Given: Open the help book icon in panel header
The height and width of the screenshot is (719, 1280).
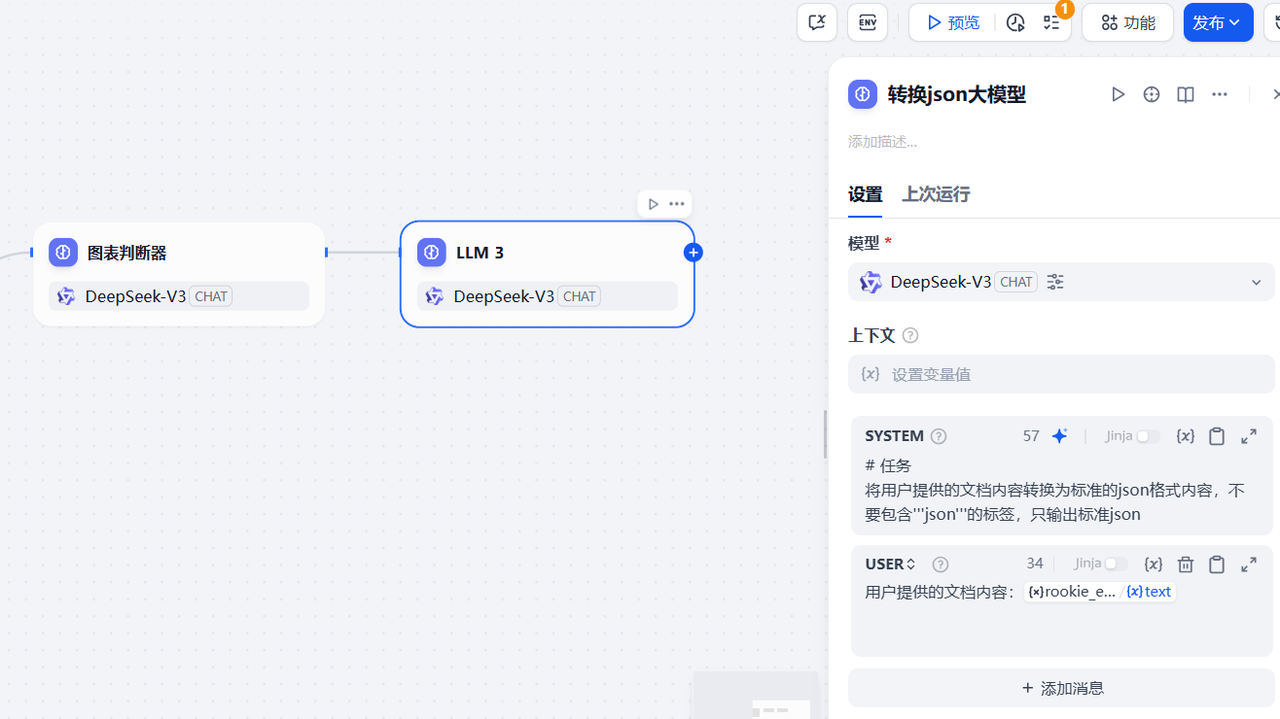Looking at the screenshot, I should point(1185,94).
